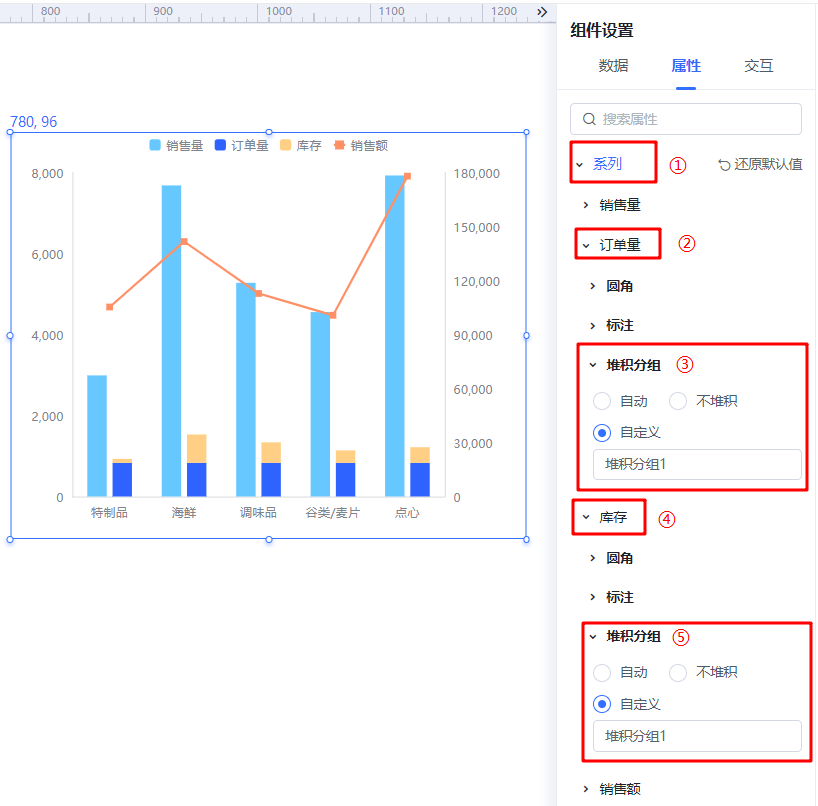Click the 点心 axis label
This screenshot has height=806, width=818.
pyautogui.click(x=407, y=513)
